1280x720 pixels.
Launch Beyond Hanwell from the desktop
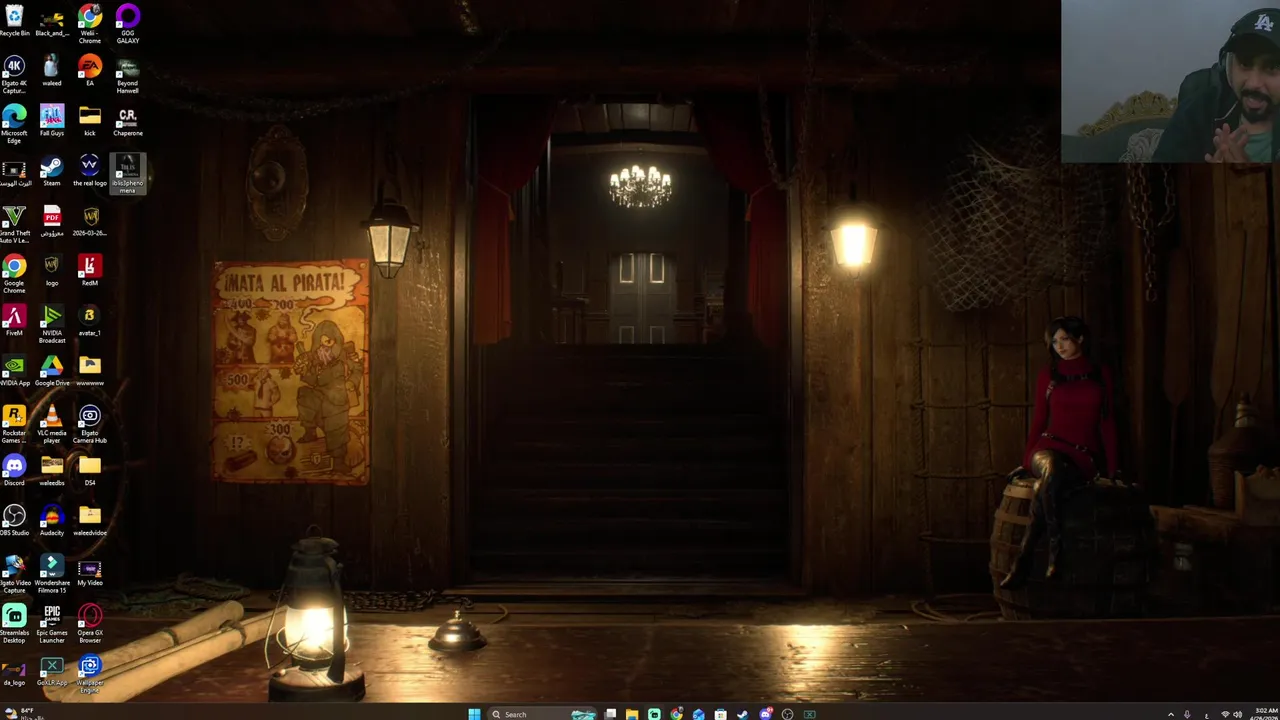(128, 74)
